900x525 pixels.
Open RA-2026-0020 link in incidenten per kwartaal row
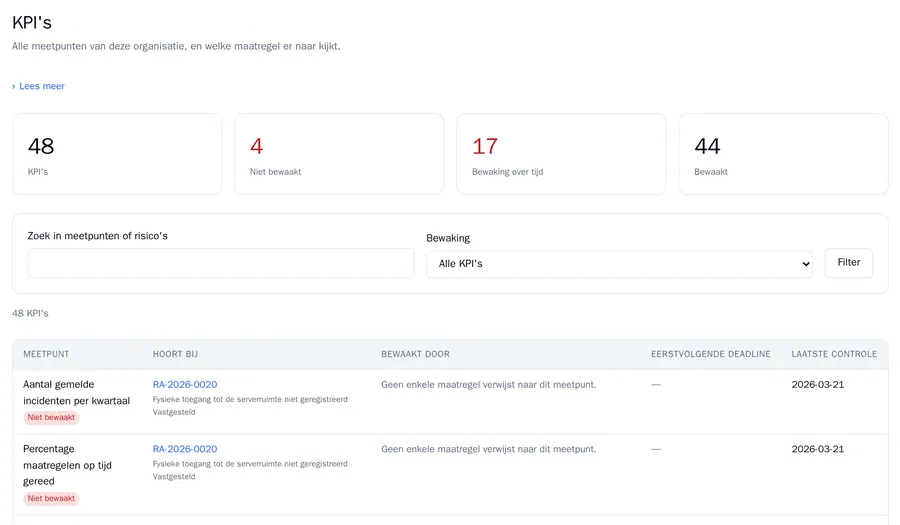coord(185,384)
